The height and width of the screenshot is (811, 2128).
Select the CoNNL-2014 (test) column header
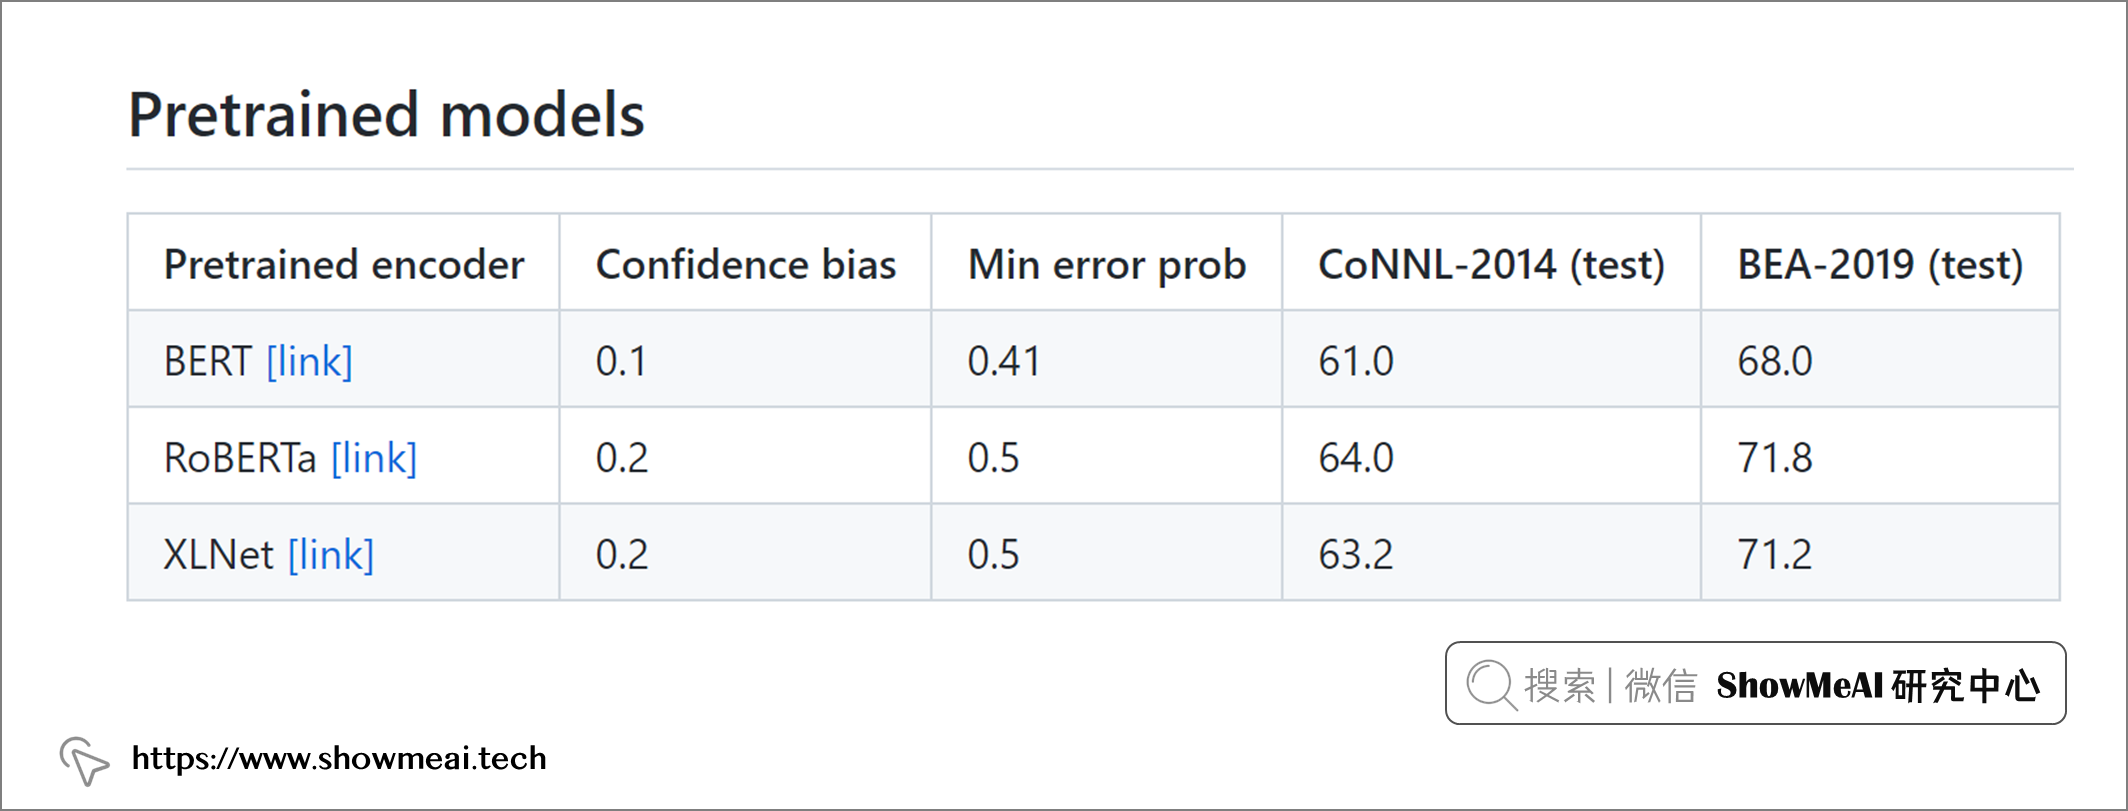pyautogui.click(x=1491, y=265)
